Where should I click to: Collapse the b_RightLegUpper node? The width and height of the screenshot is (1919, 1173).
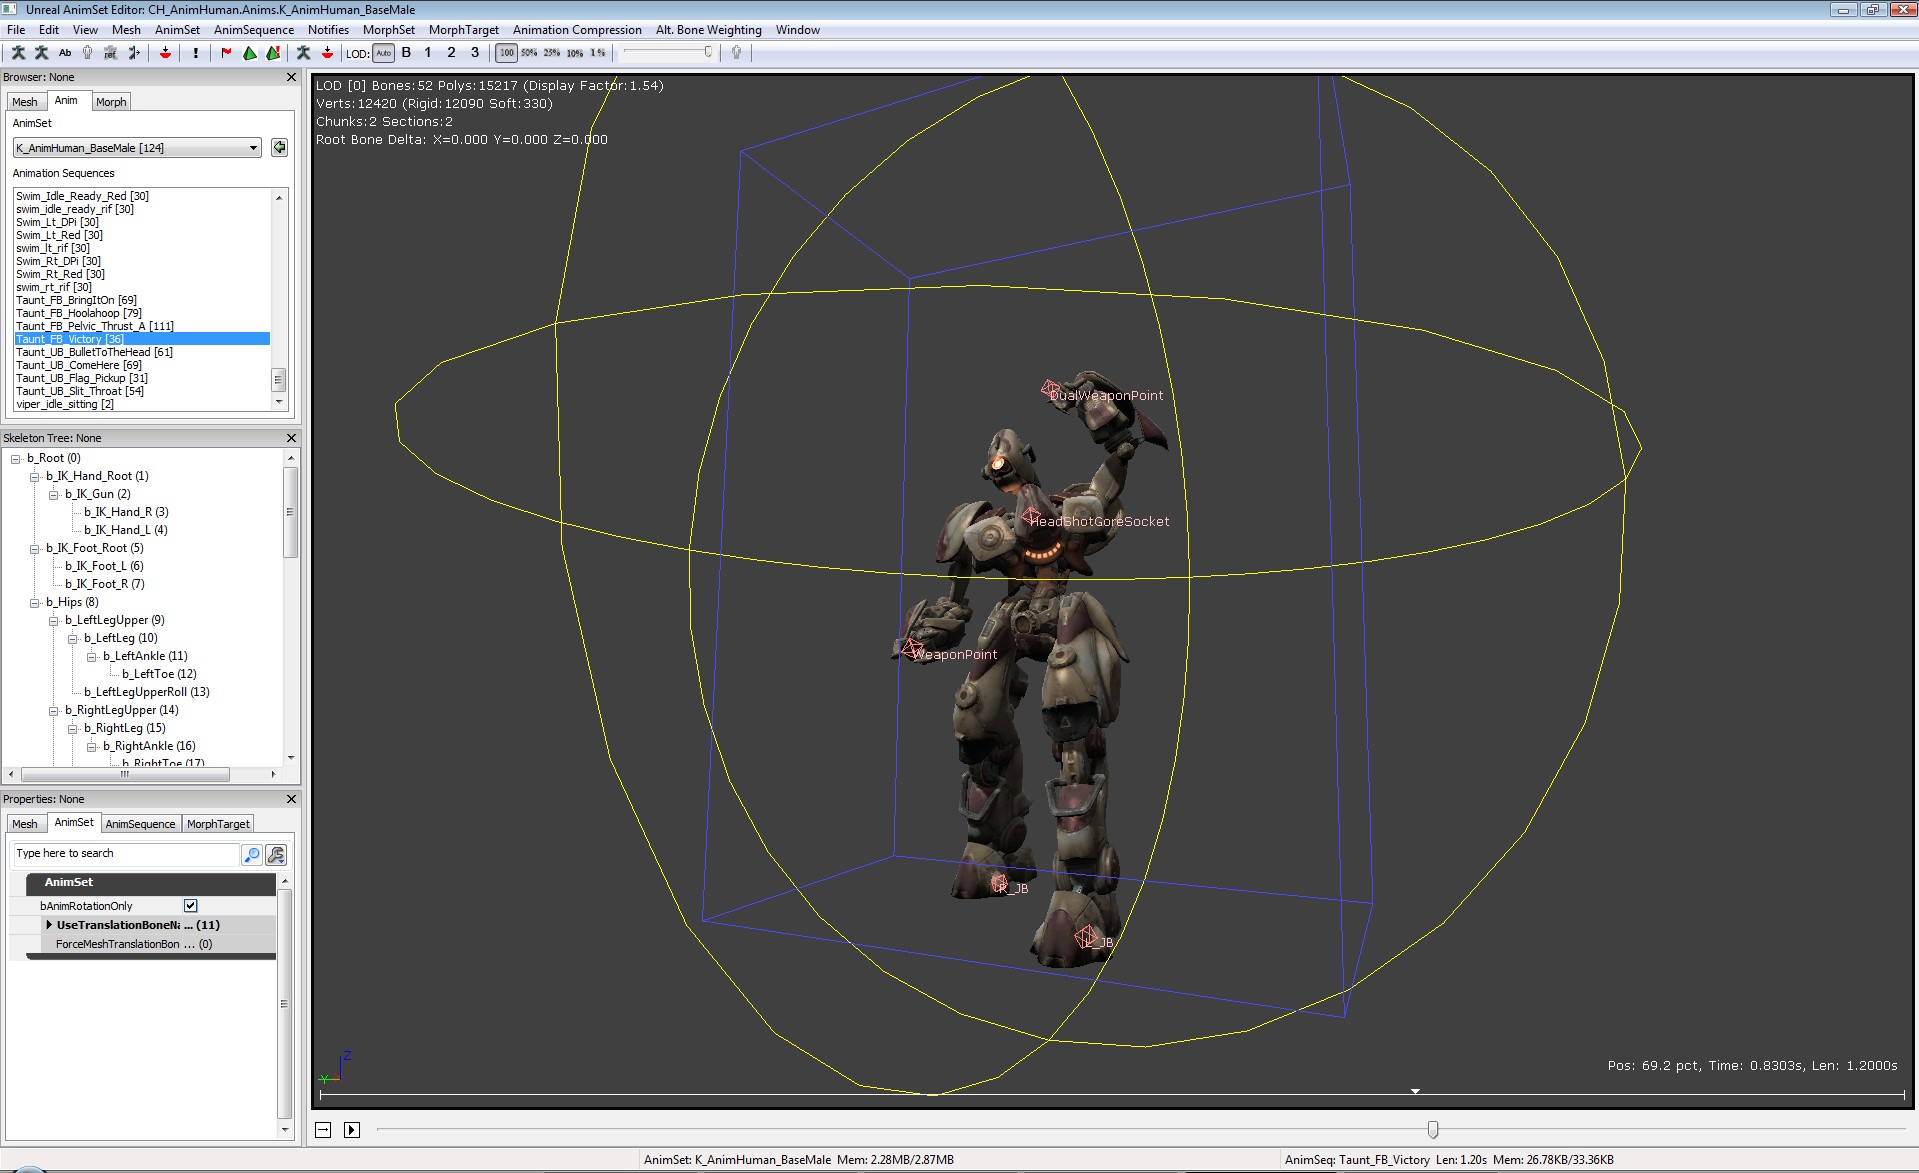click(x=54, y=711)
